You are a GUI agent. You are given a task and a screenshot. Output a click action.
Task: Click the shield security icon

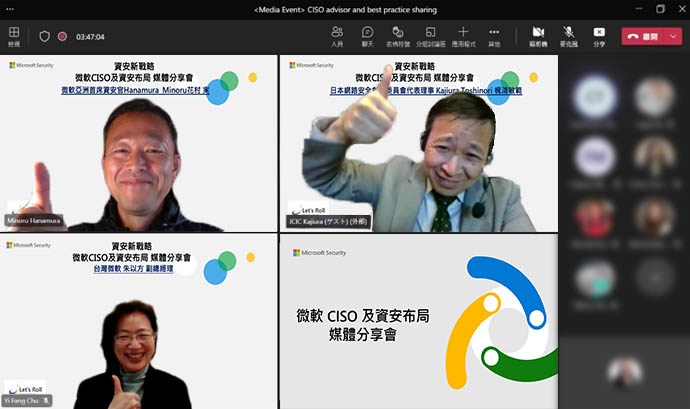click(x=44, y=37)
